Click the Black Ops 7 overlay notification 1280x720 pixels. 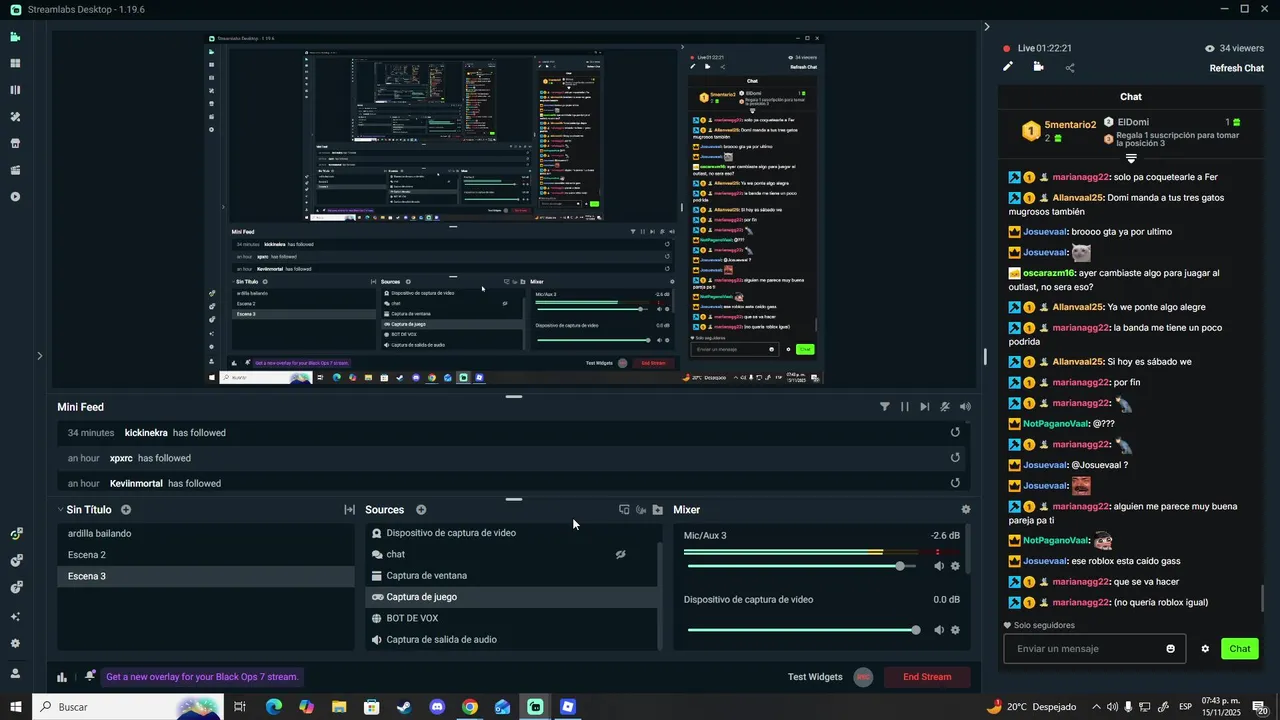point(202,677)
